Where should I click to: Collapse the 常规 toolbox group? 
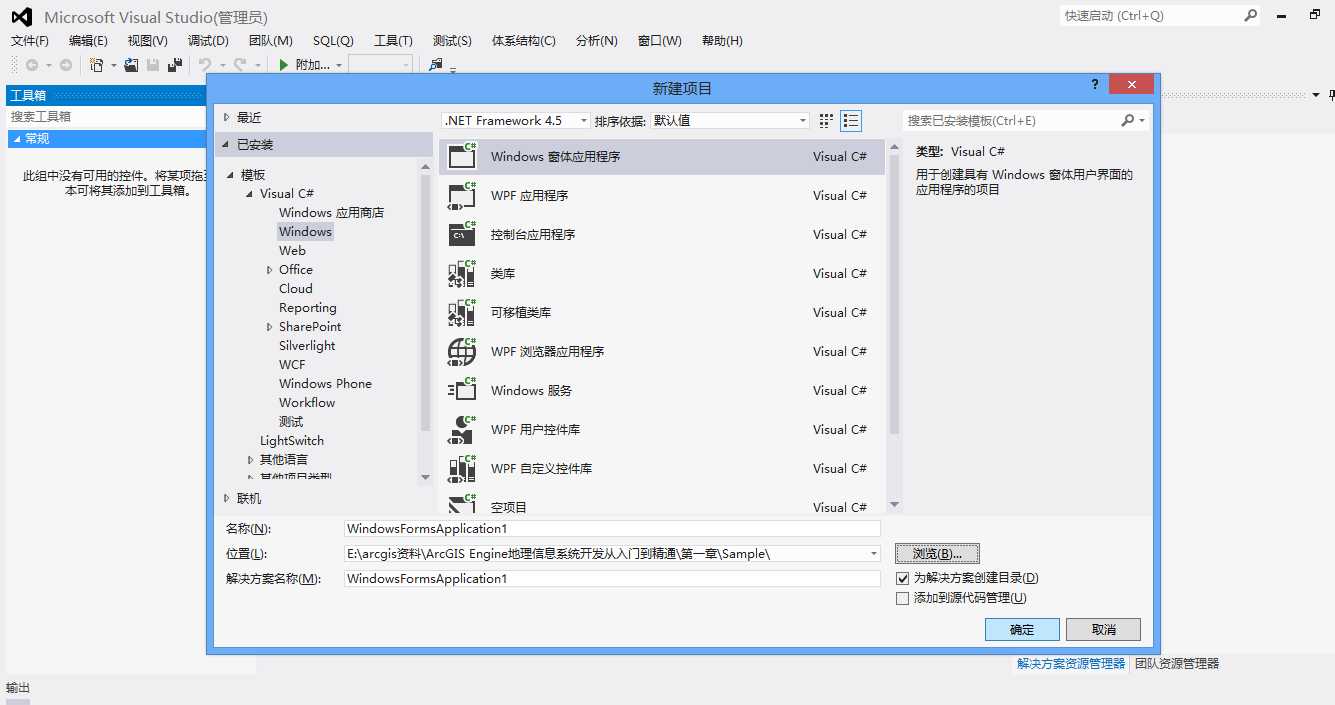[16, 139]
